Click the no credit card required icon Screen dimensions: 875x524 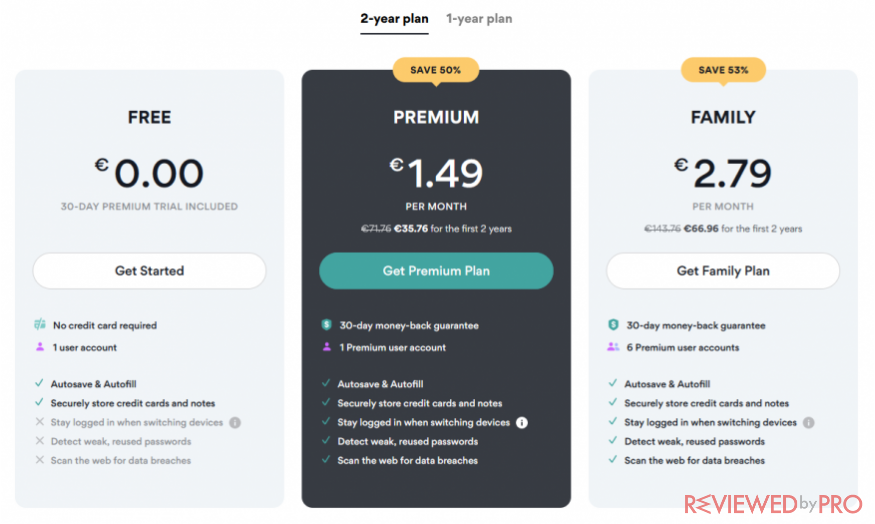pyautogui.click(x=40, y=324)
